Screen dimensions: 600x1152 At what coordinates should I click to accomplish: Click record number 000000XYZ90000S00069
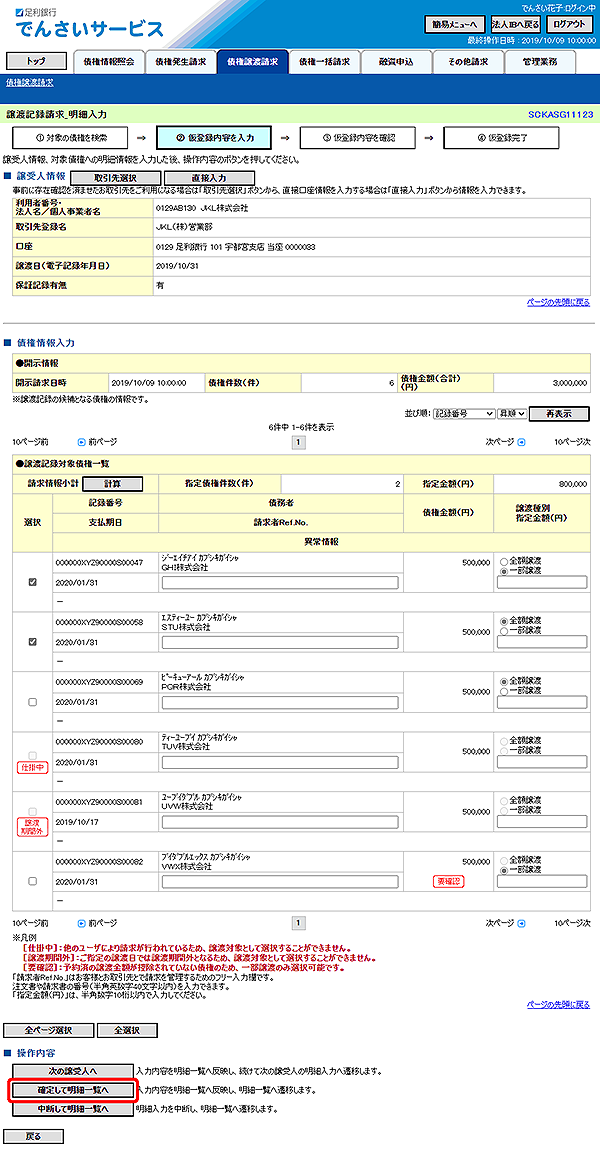coord(98,683)
